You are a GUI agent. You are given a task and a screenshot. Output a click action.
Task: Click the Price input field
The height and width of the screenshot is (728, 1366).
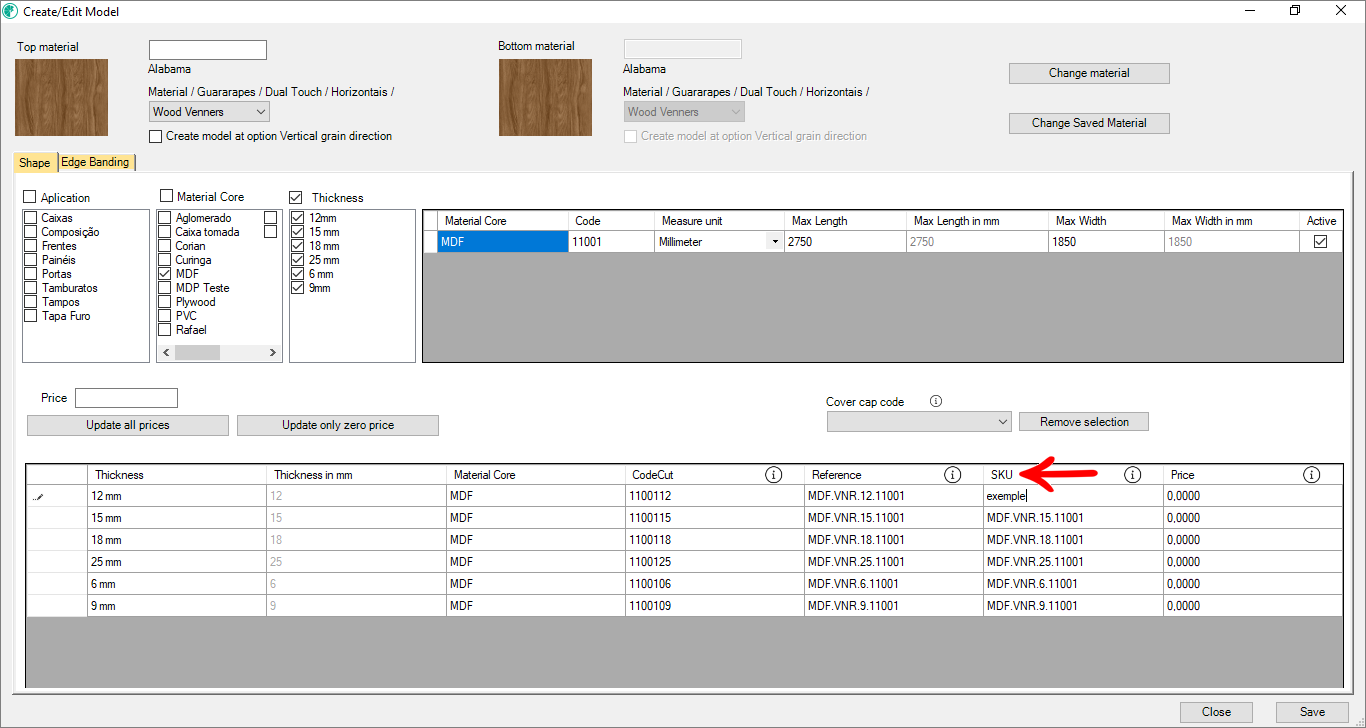(126, 398)
